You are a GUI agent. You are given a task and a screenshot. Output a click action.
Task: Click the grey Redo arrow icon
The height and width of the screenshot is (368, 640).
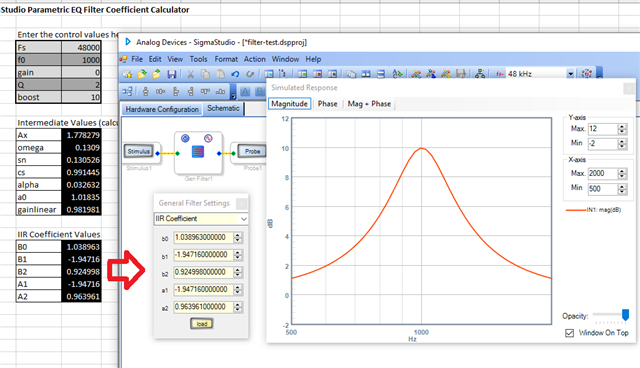point(250,74)
